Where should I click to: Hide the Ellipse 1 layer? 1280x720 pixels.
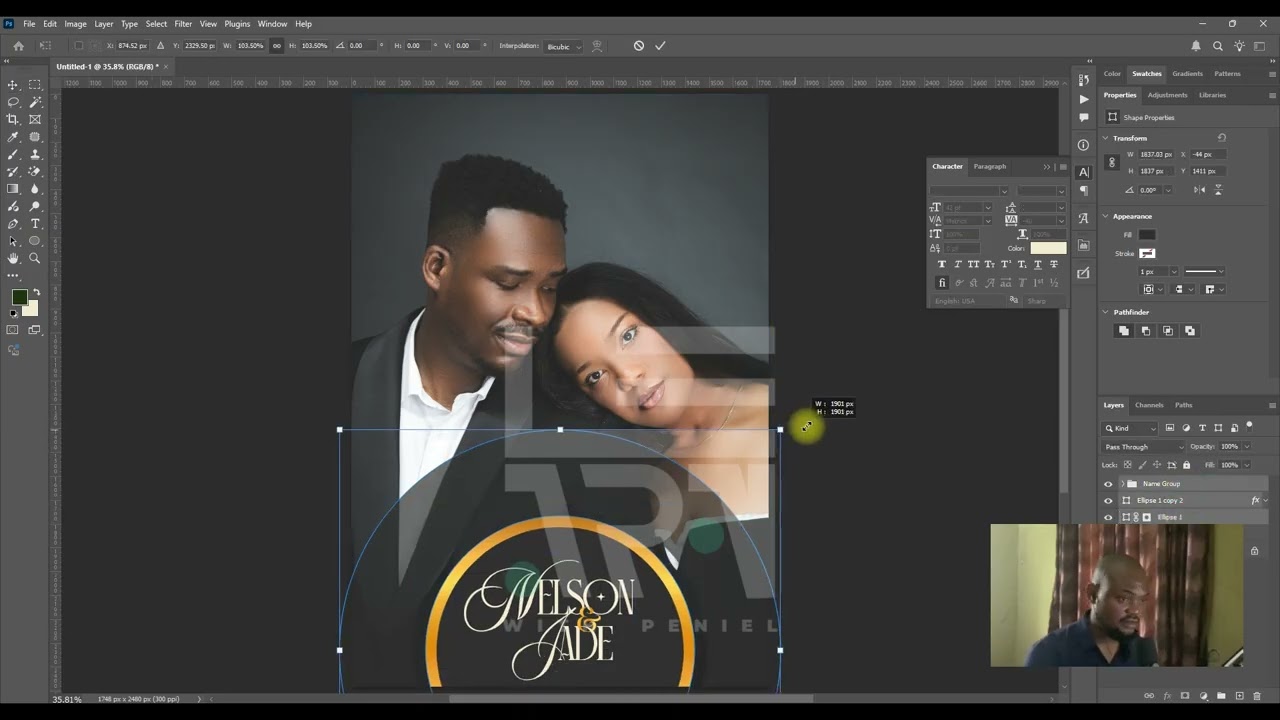[x=1108, y=517]
